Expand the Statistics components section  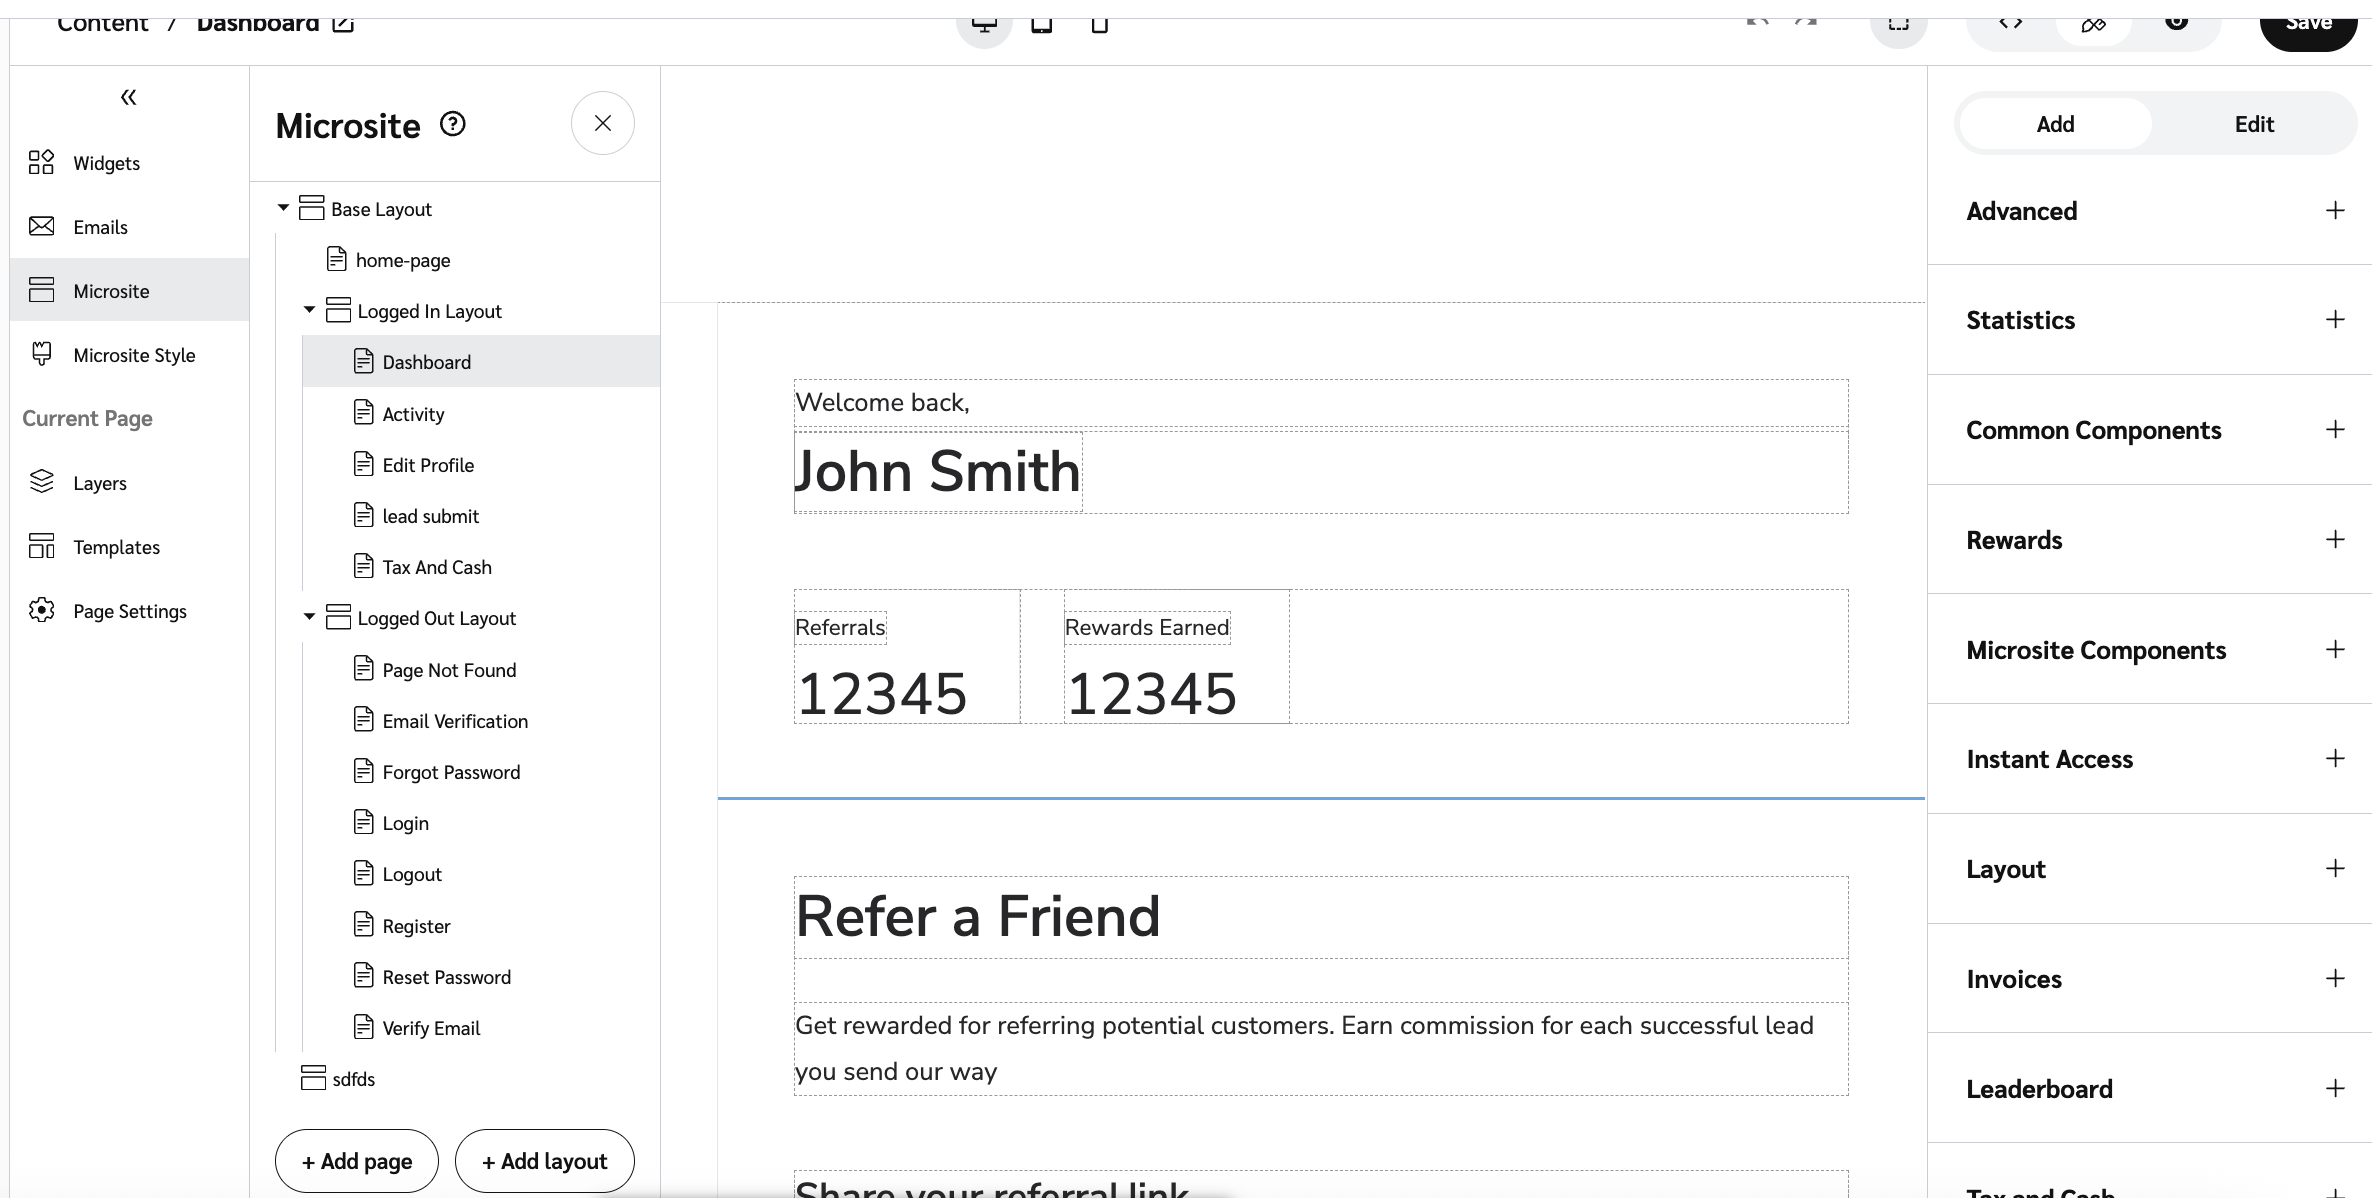[2335, 320]
